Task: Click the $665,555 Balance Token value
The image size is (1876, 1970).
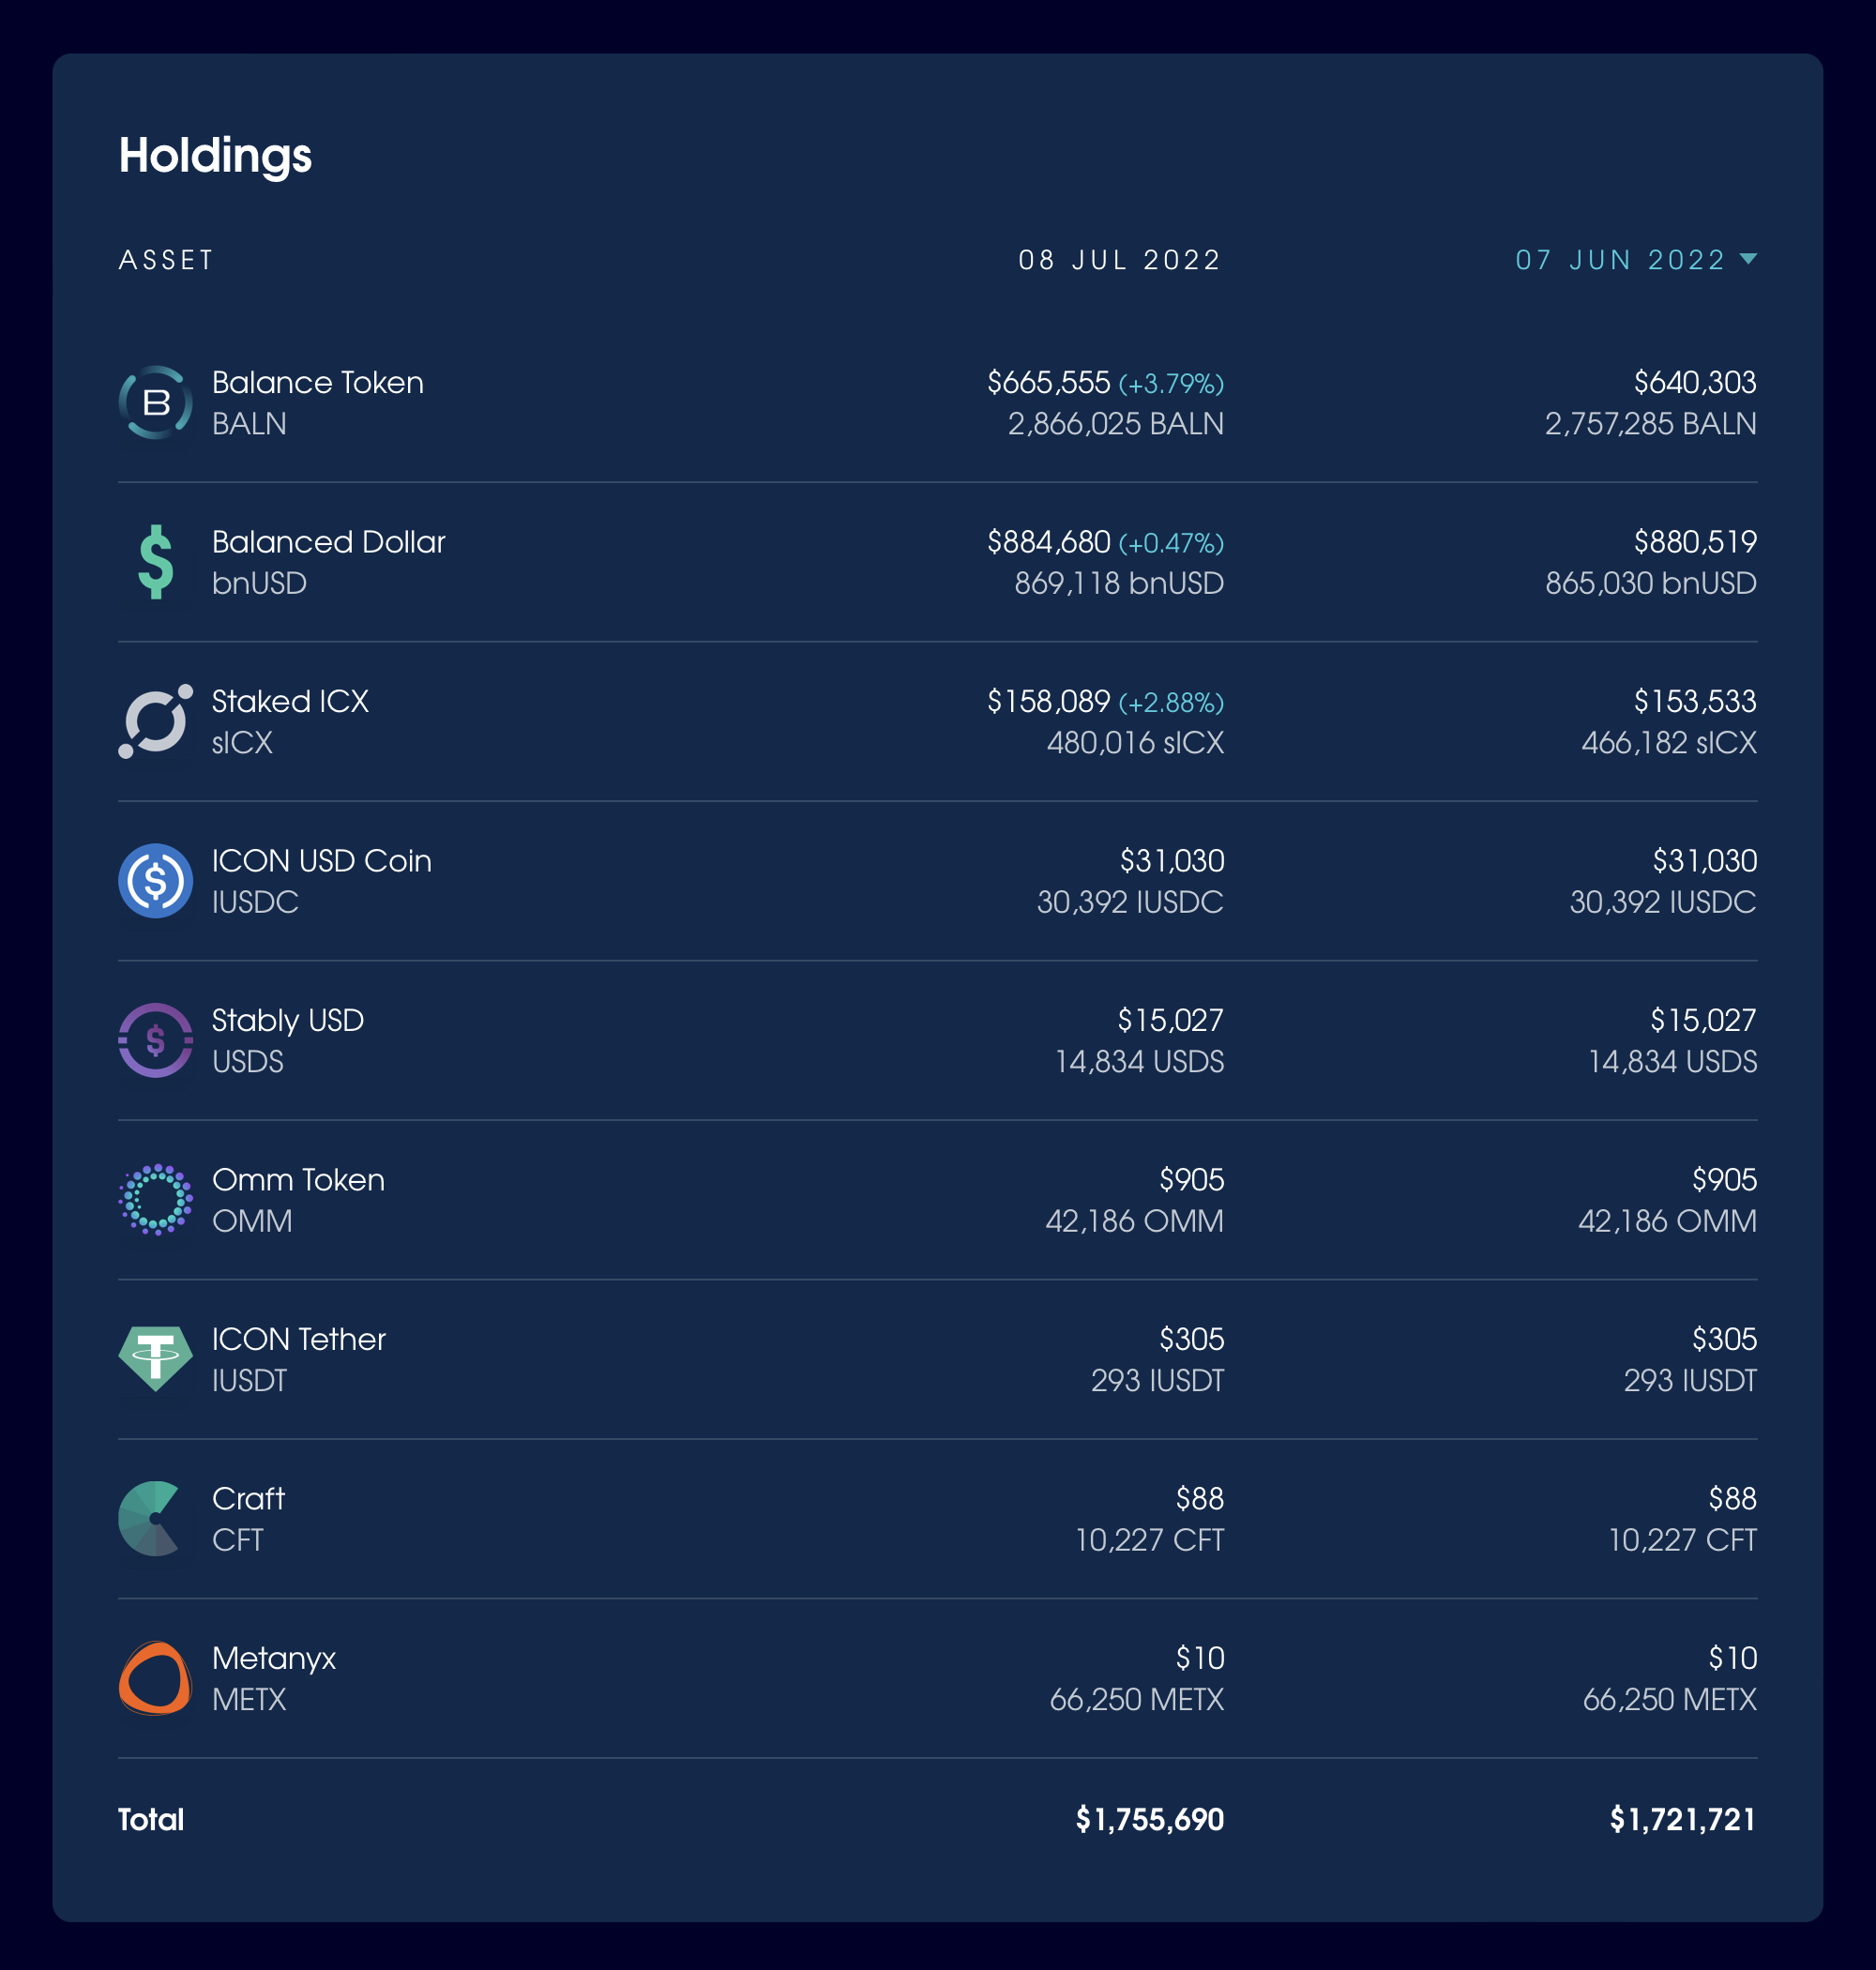Action: coord(1048,382)
